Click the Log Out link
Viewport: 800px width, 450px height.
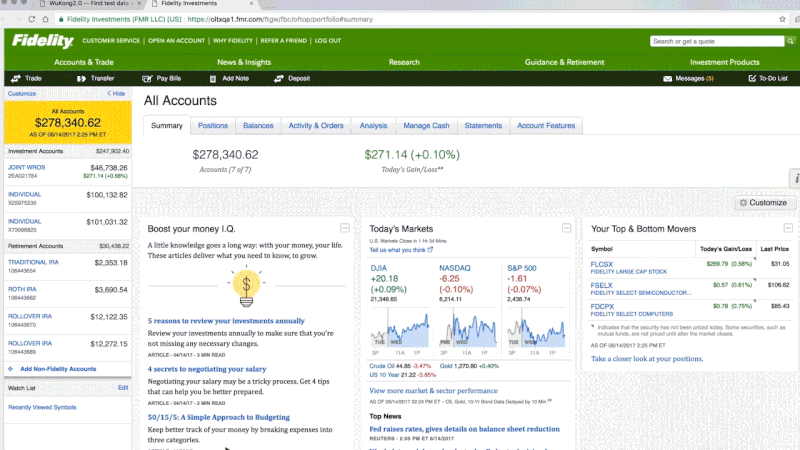(328, 41)
